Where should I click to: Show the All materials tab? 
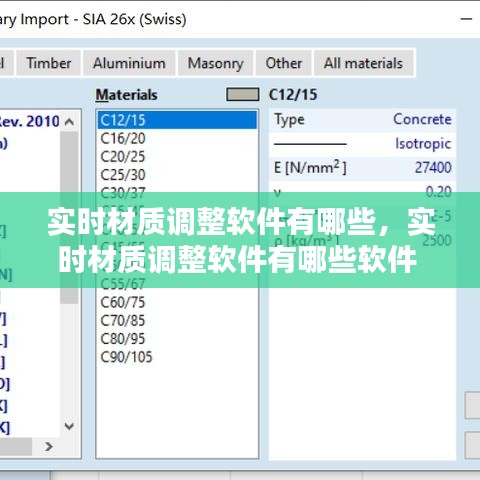pyautogui.click(x=364, y=63)
